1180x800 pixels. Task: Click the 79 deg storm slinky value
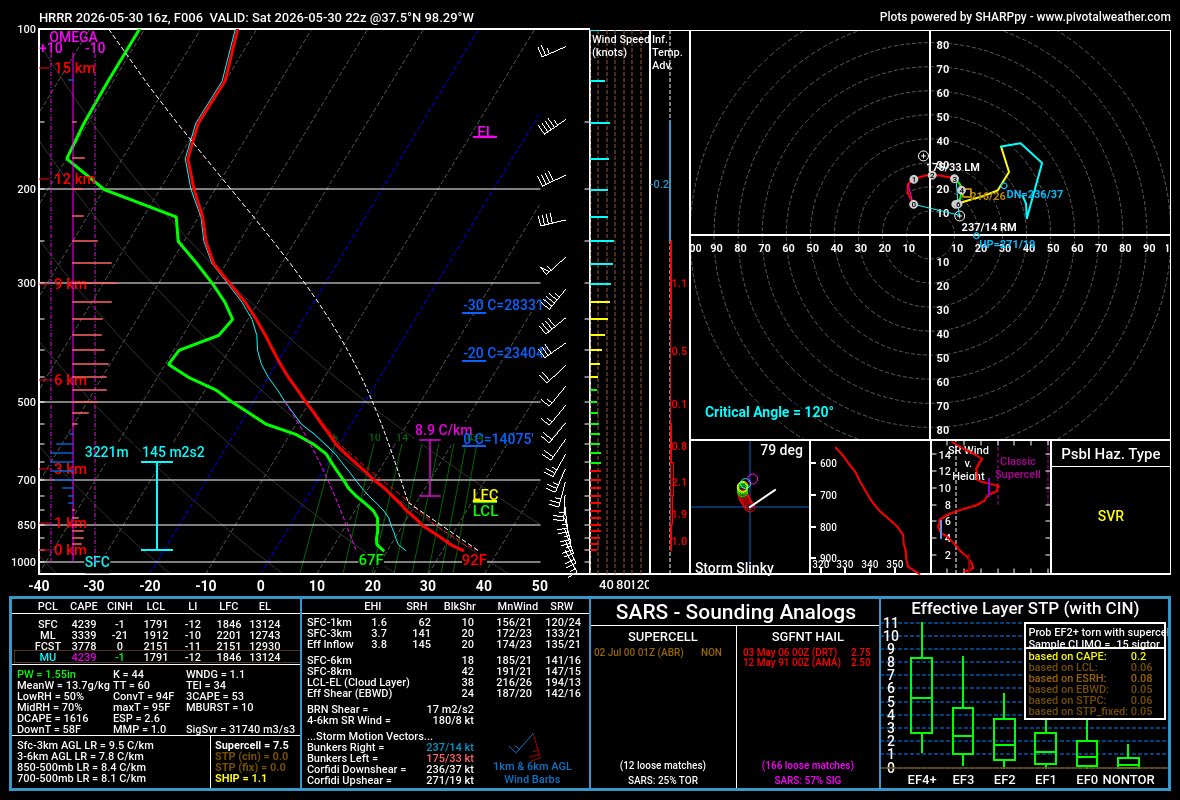pyautogui.click(x=781, y=450)
